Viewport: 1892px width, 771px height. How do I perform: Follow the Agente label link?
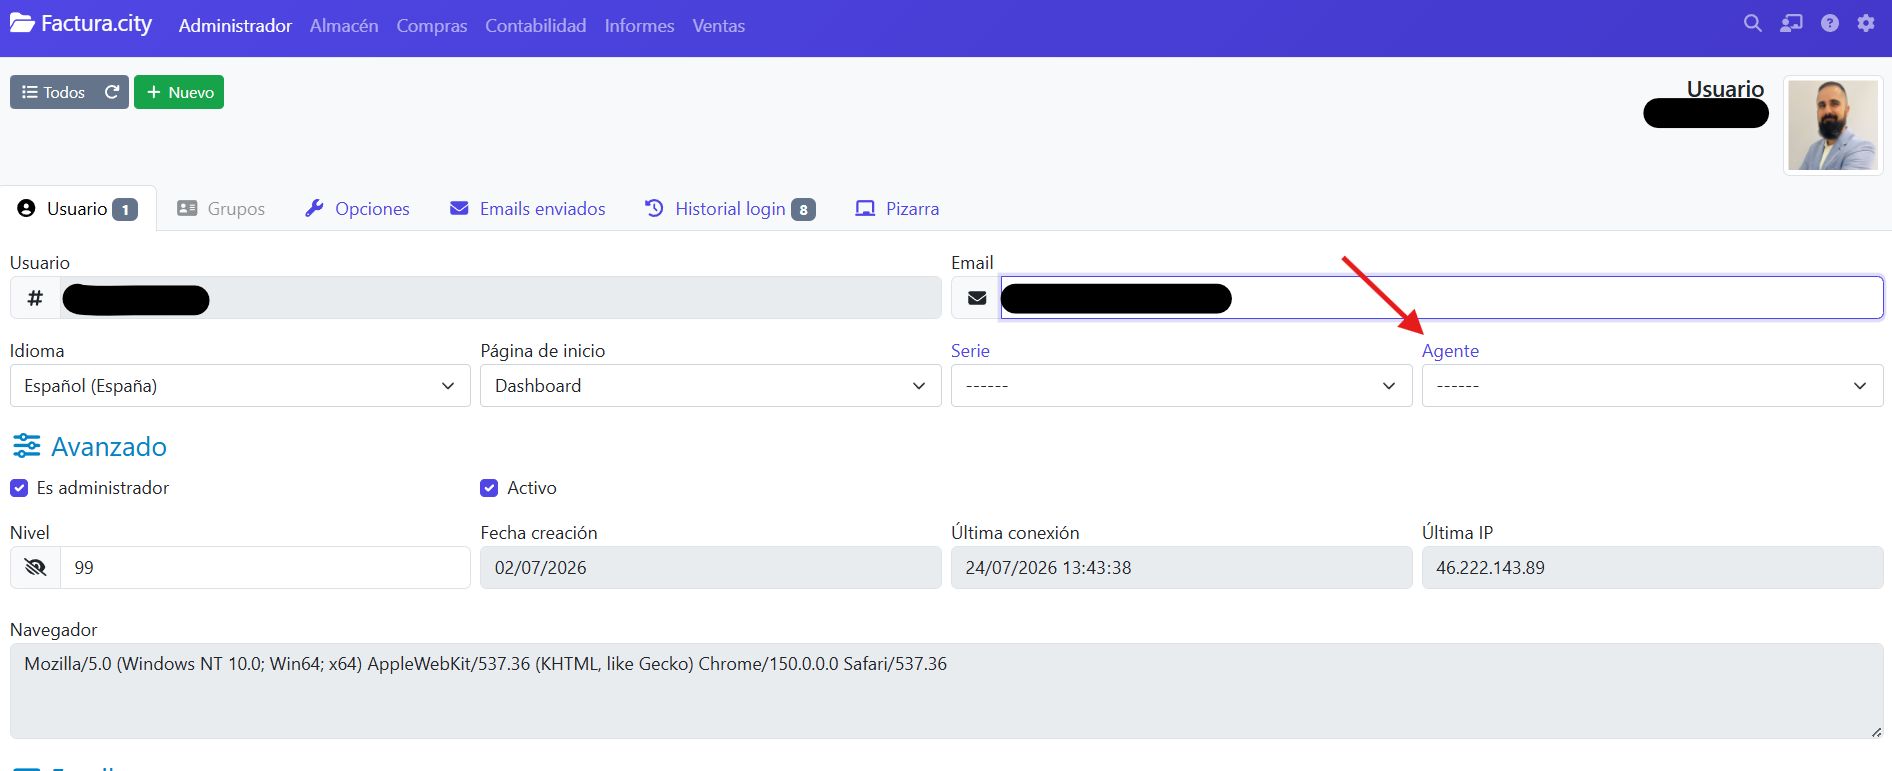click(1450, 351)
